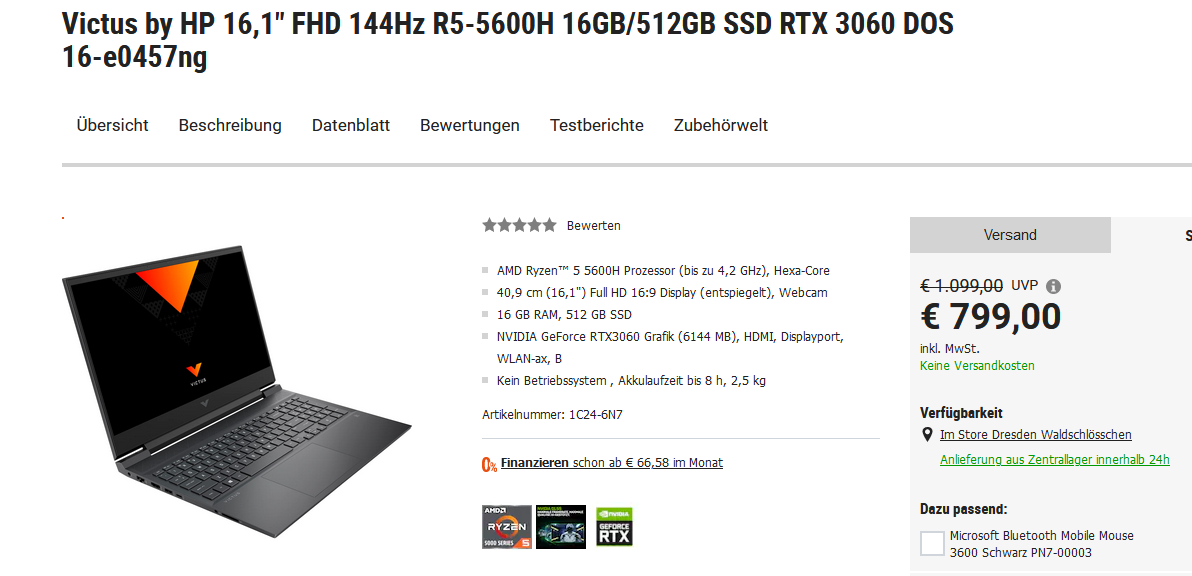
Task: Click the NVIDIA GeForce RTX badge
Action: point(614,527)
